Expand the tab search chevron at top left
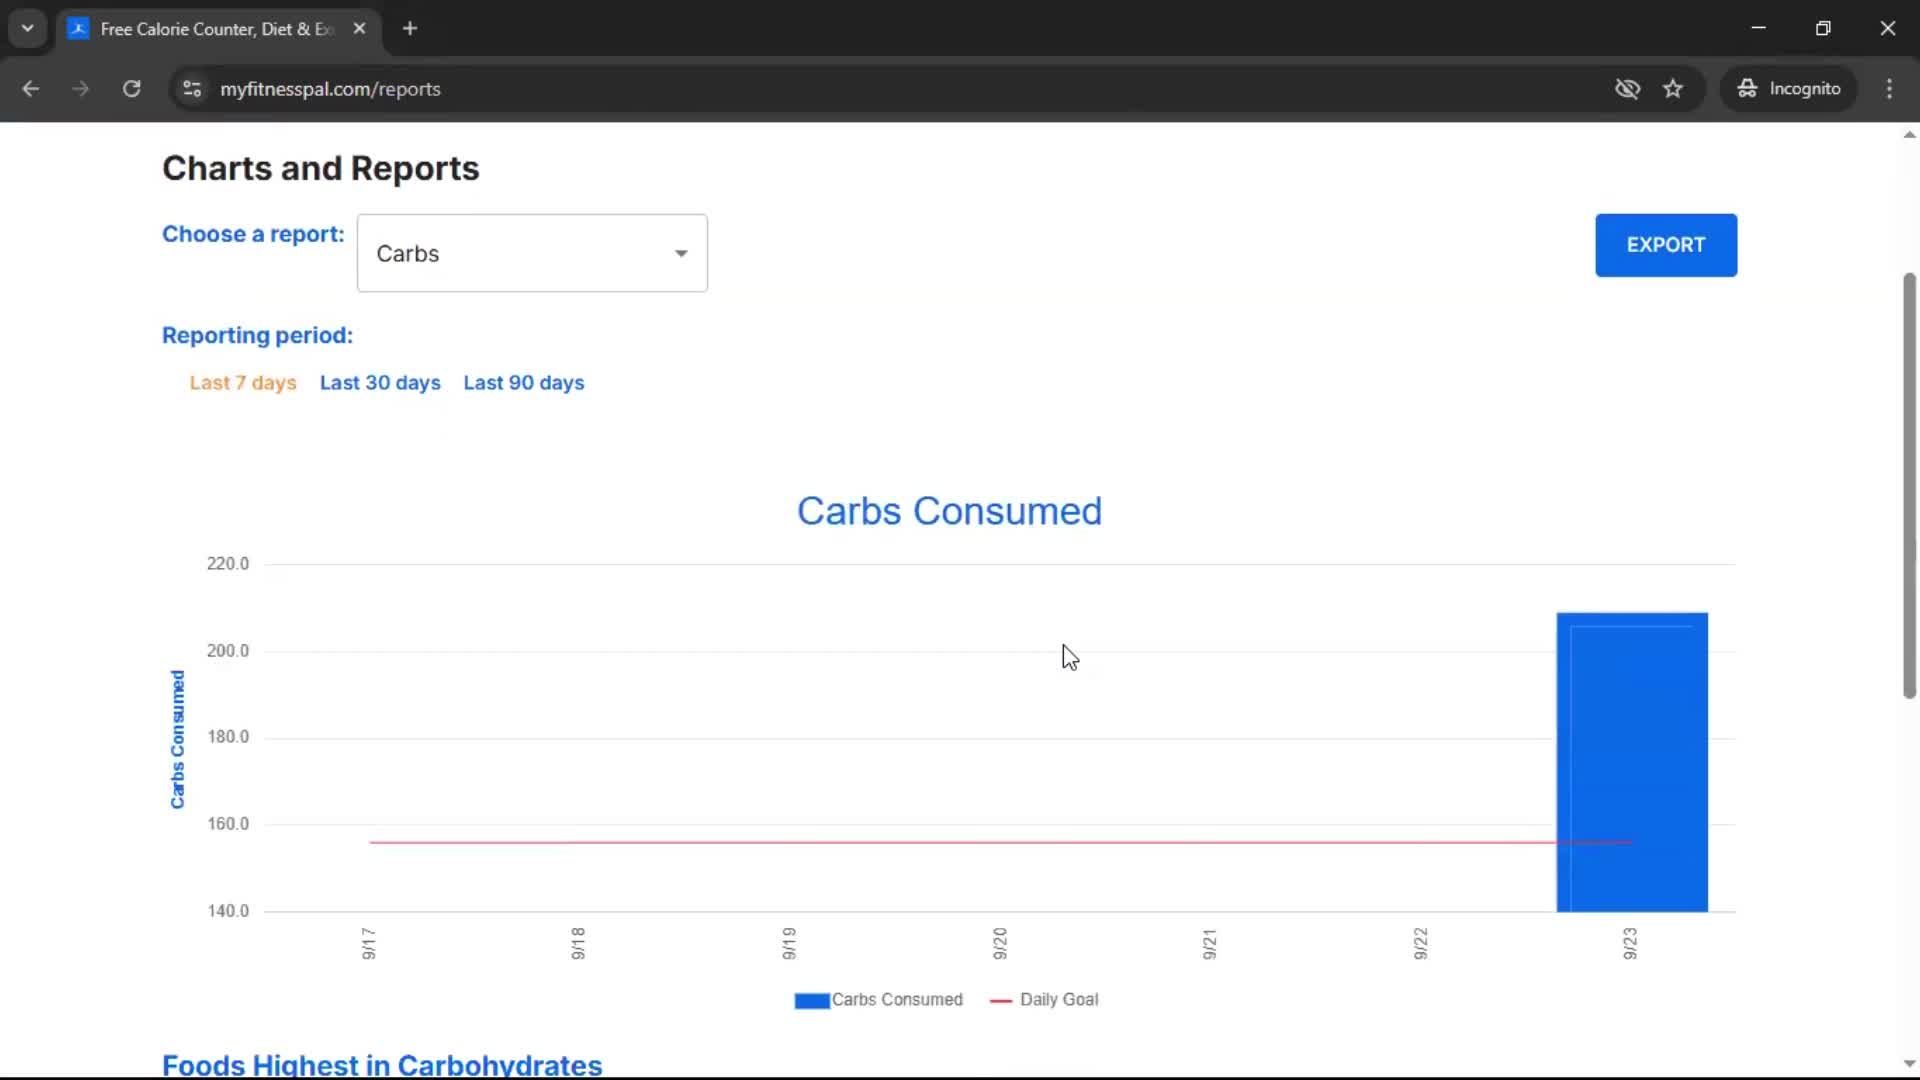 [x=28, y=29]
